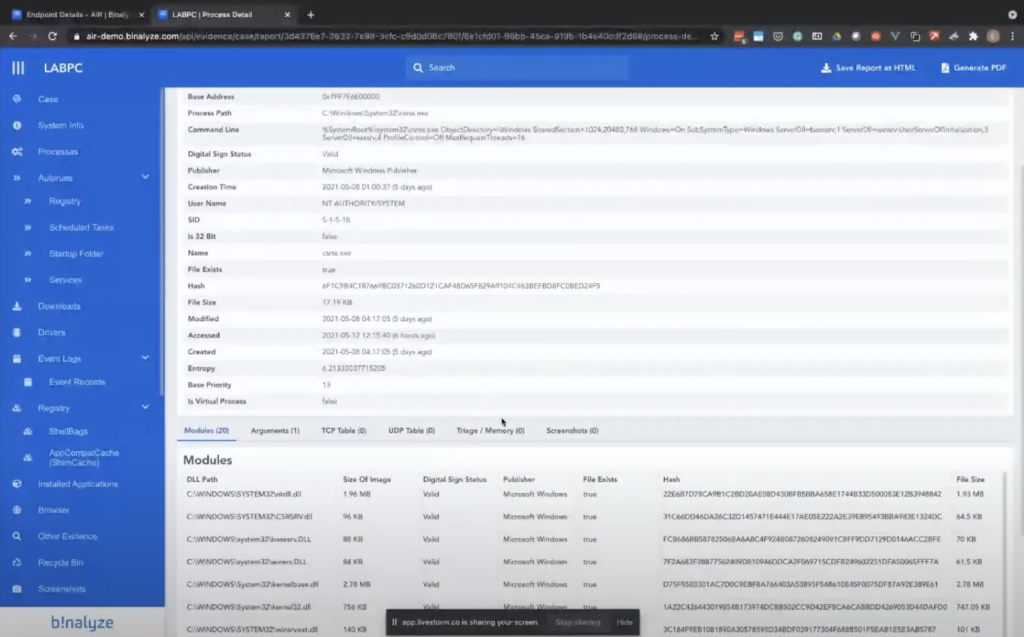Open Startup Folder in the sidebar
Image resolution: width=1024 pixels, height=637 pixels.
click(76, 253)
